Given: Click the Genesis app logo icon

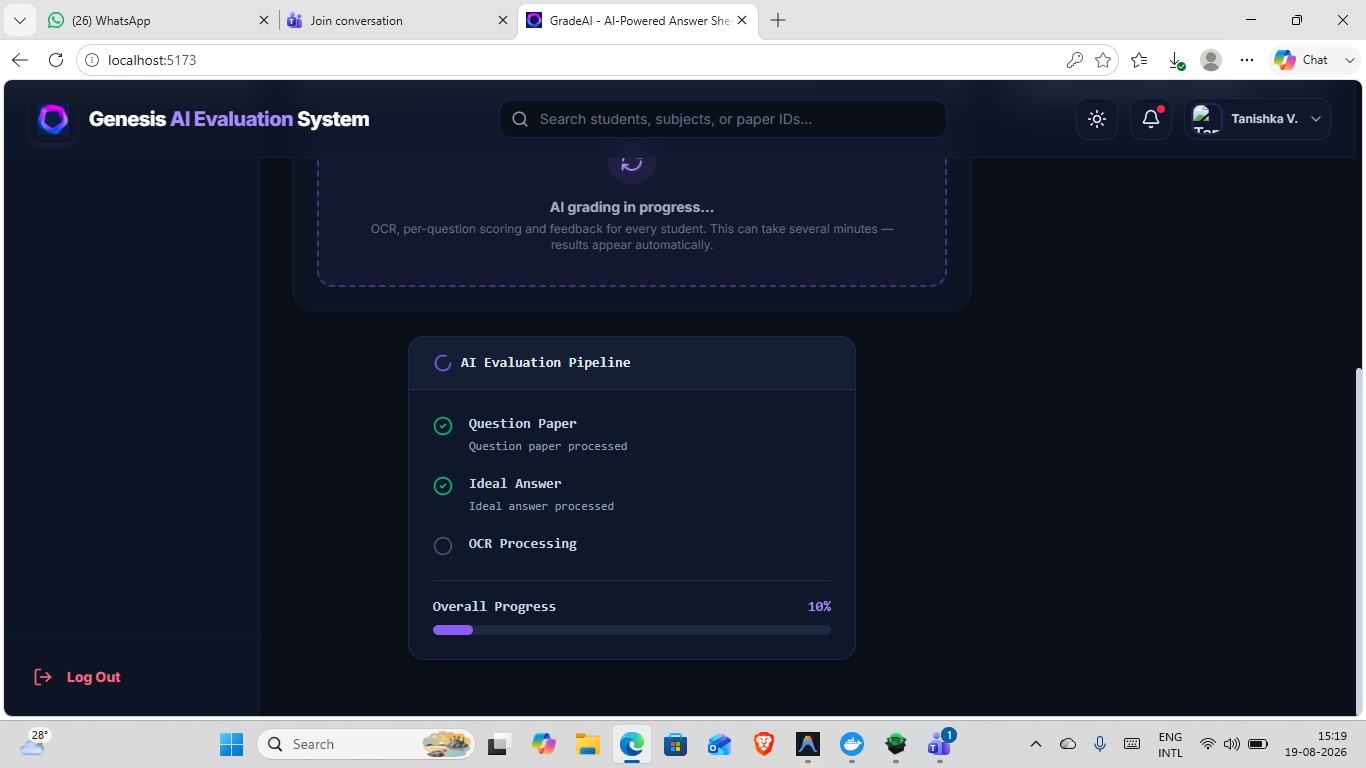Looking at the screenshot, I should (53, 120).
